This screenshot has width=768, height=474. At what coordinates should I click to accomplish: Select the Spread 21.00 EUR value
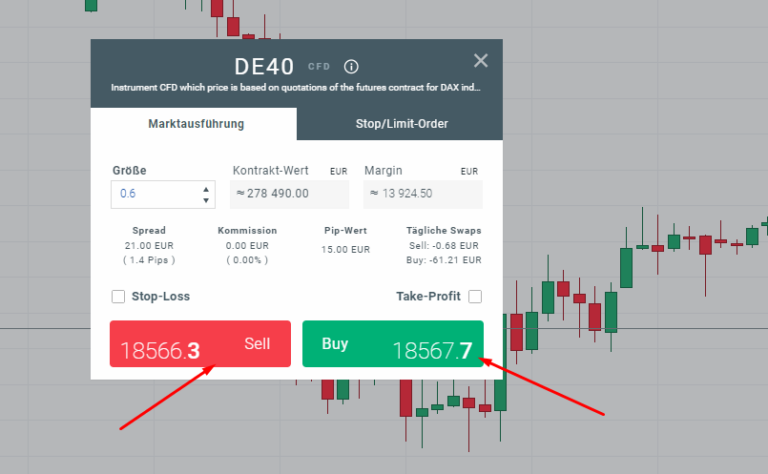point(149,245)
